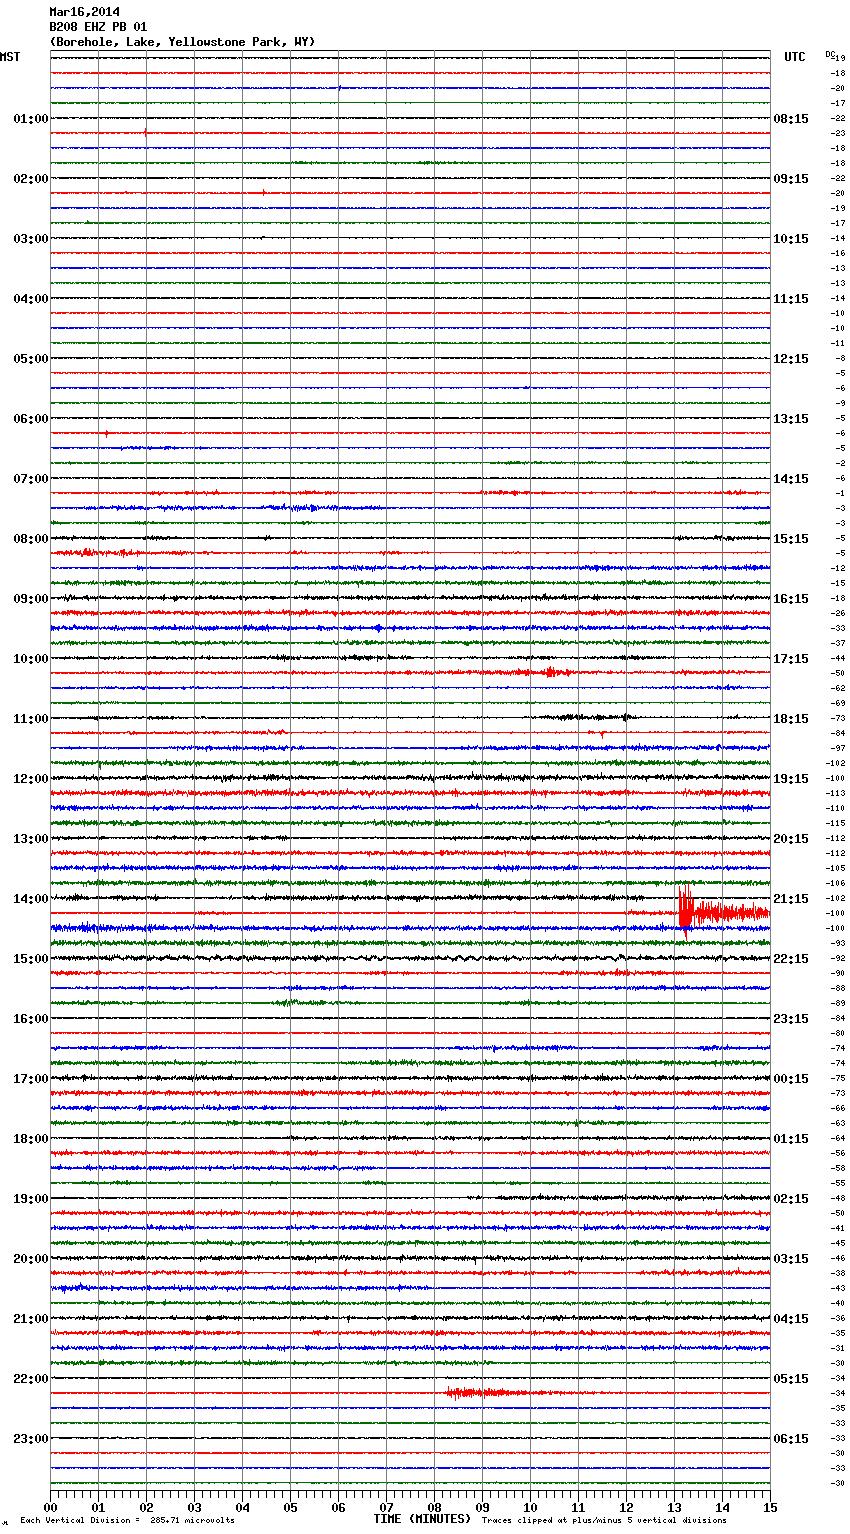Viewport: 850px width, 1534px height.
Task: Select the "12:15" UTC row label
Action: click(x=791, y=359)
